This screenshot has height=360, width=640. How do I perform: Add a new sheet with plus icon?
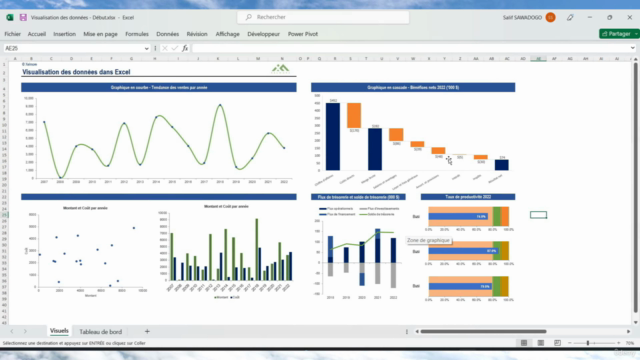(147, 331)
